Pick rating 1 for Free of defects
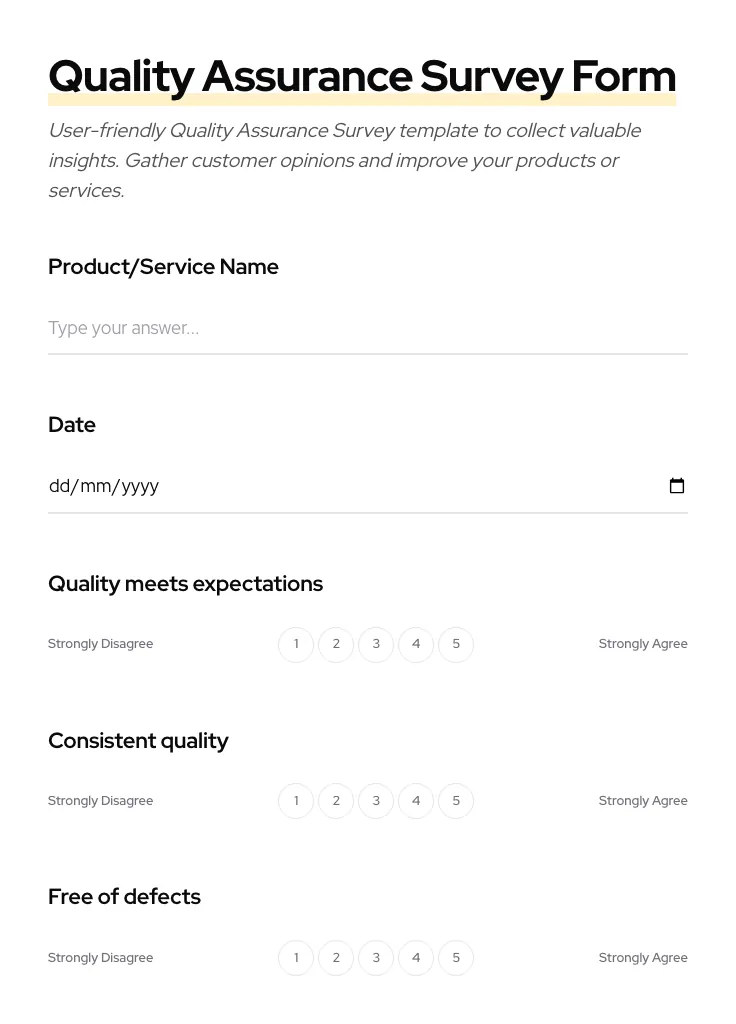This screenshot has width=736, height=1024. tap(296, 957)
